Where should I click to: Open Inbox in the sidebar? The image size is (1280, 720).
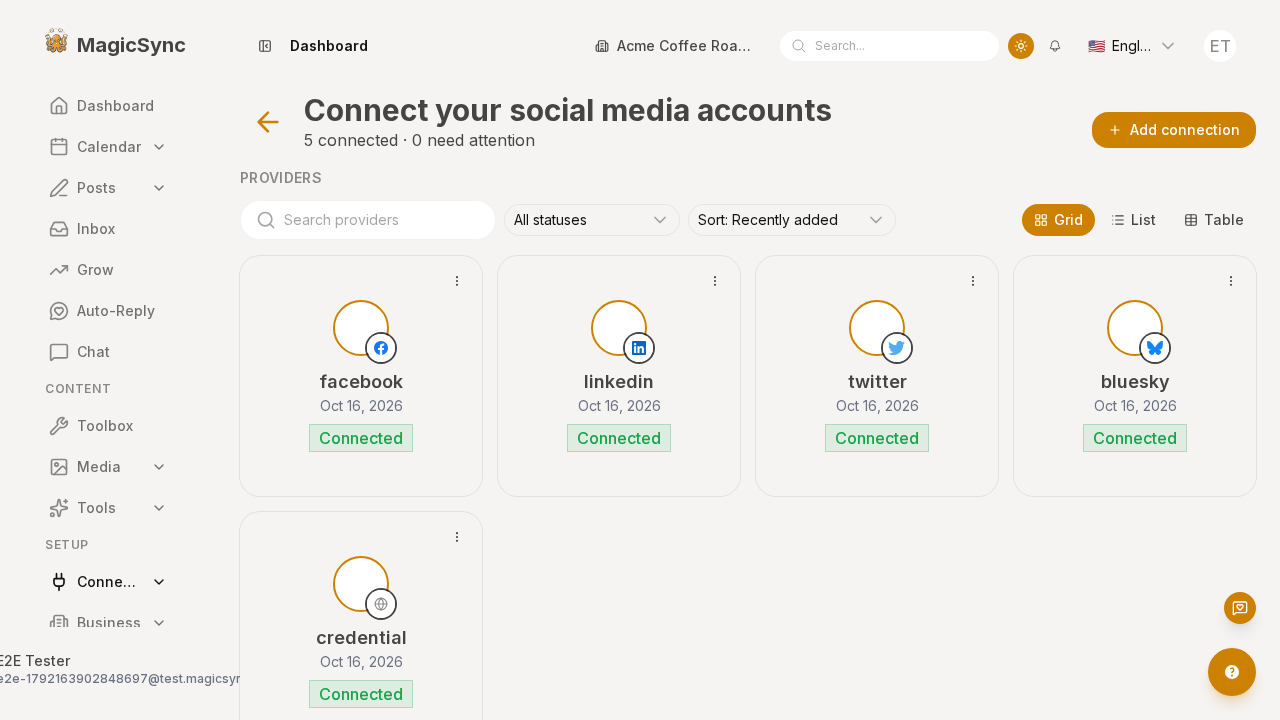108,229
